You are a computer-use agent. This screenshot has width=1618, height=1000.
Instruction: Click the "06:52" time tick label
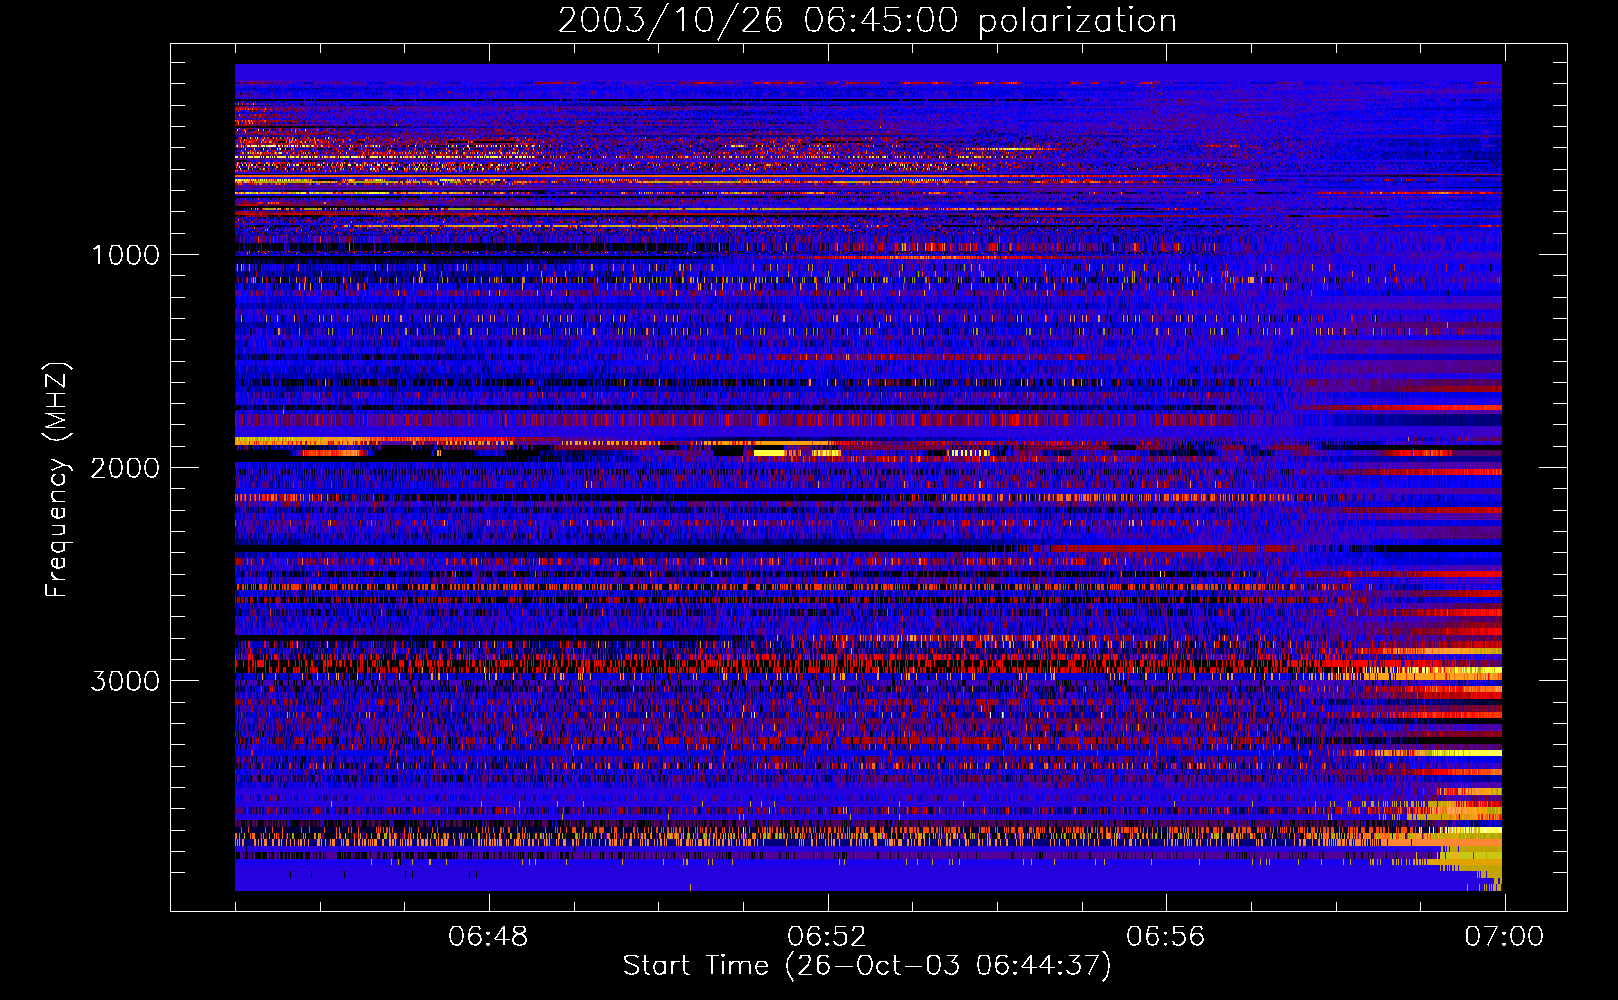click(827, 937)
